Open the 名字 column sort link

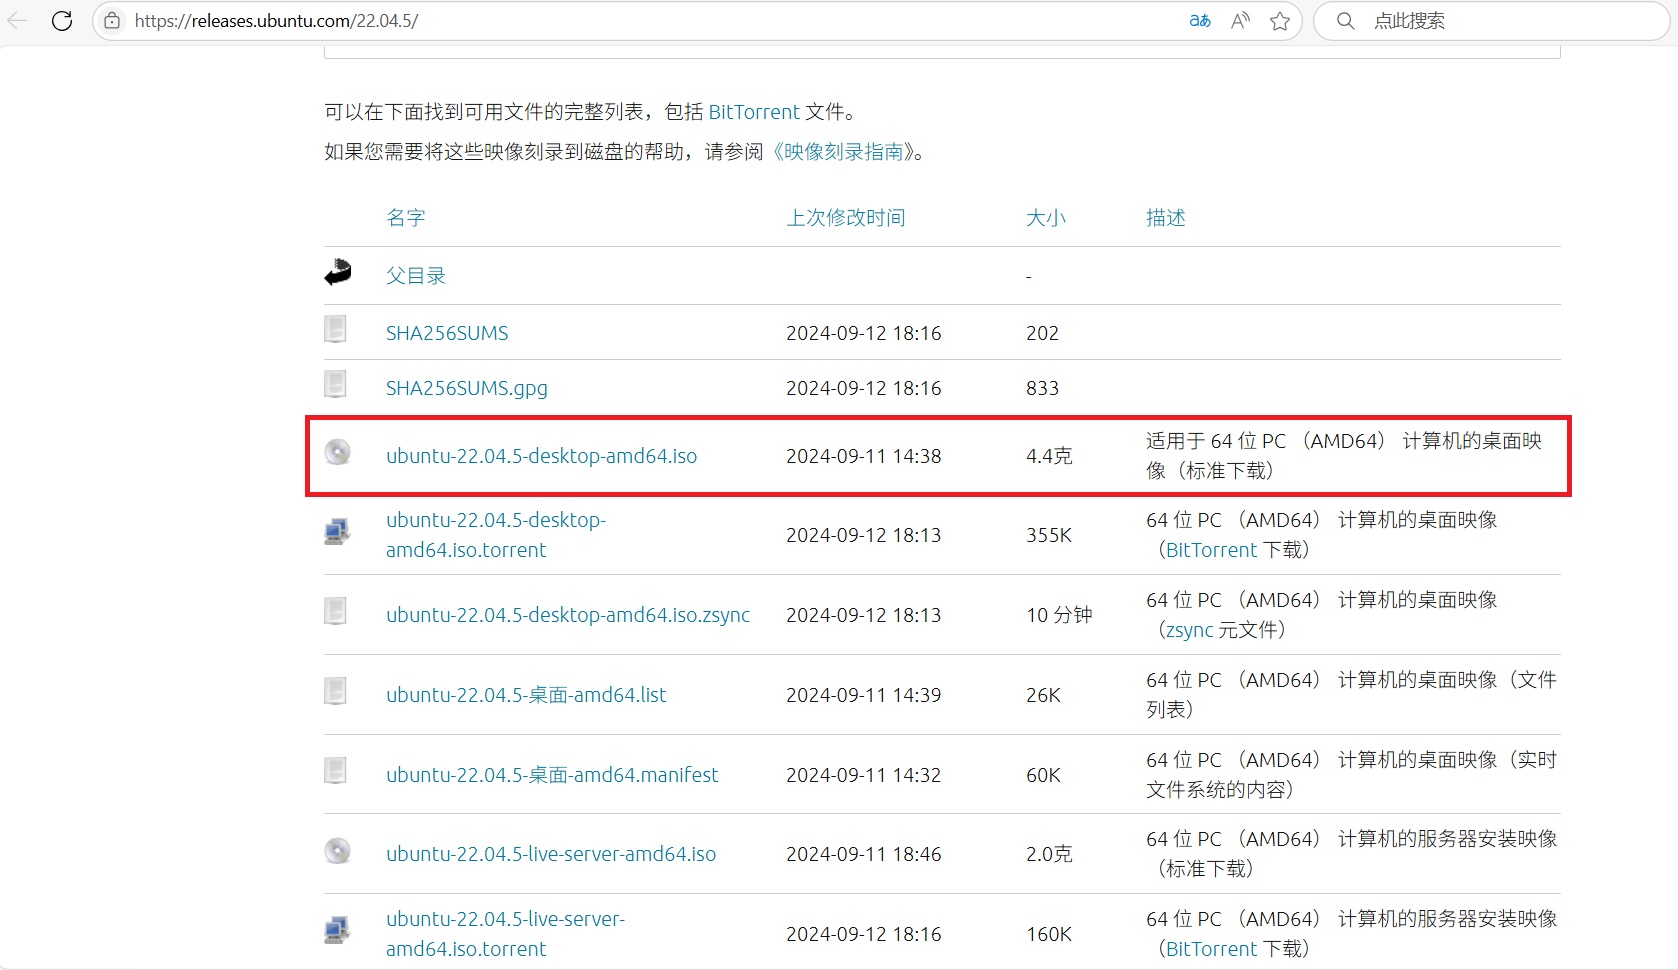point(405,218)
